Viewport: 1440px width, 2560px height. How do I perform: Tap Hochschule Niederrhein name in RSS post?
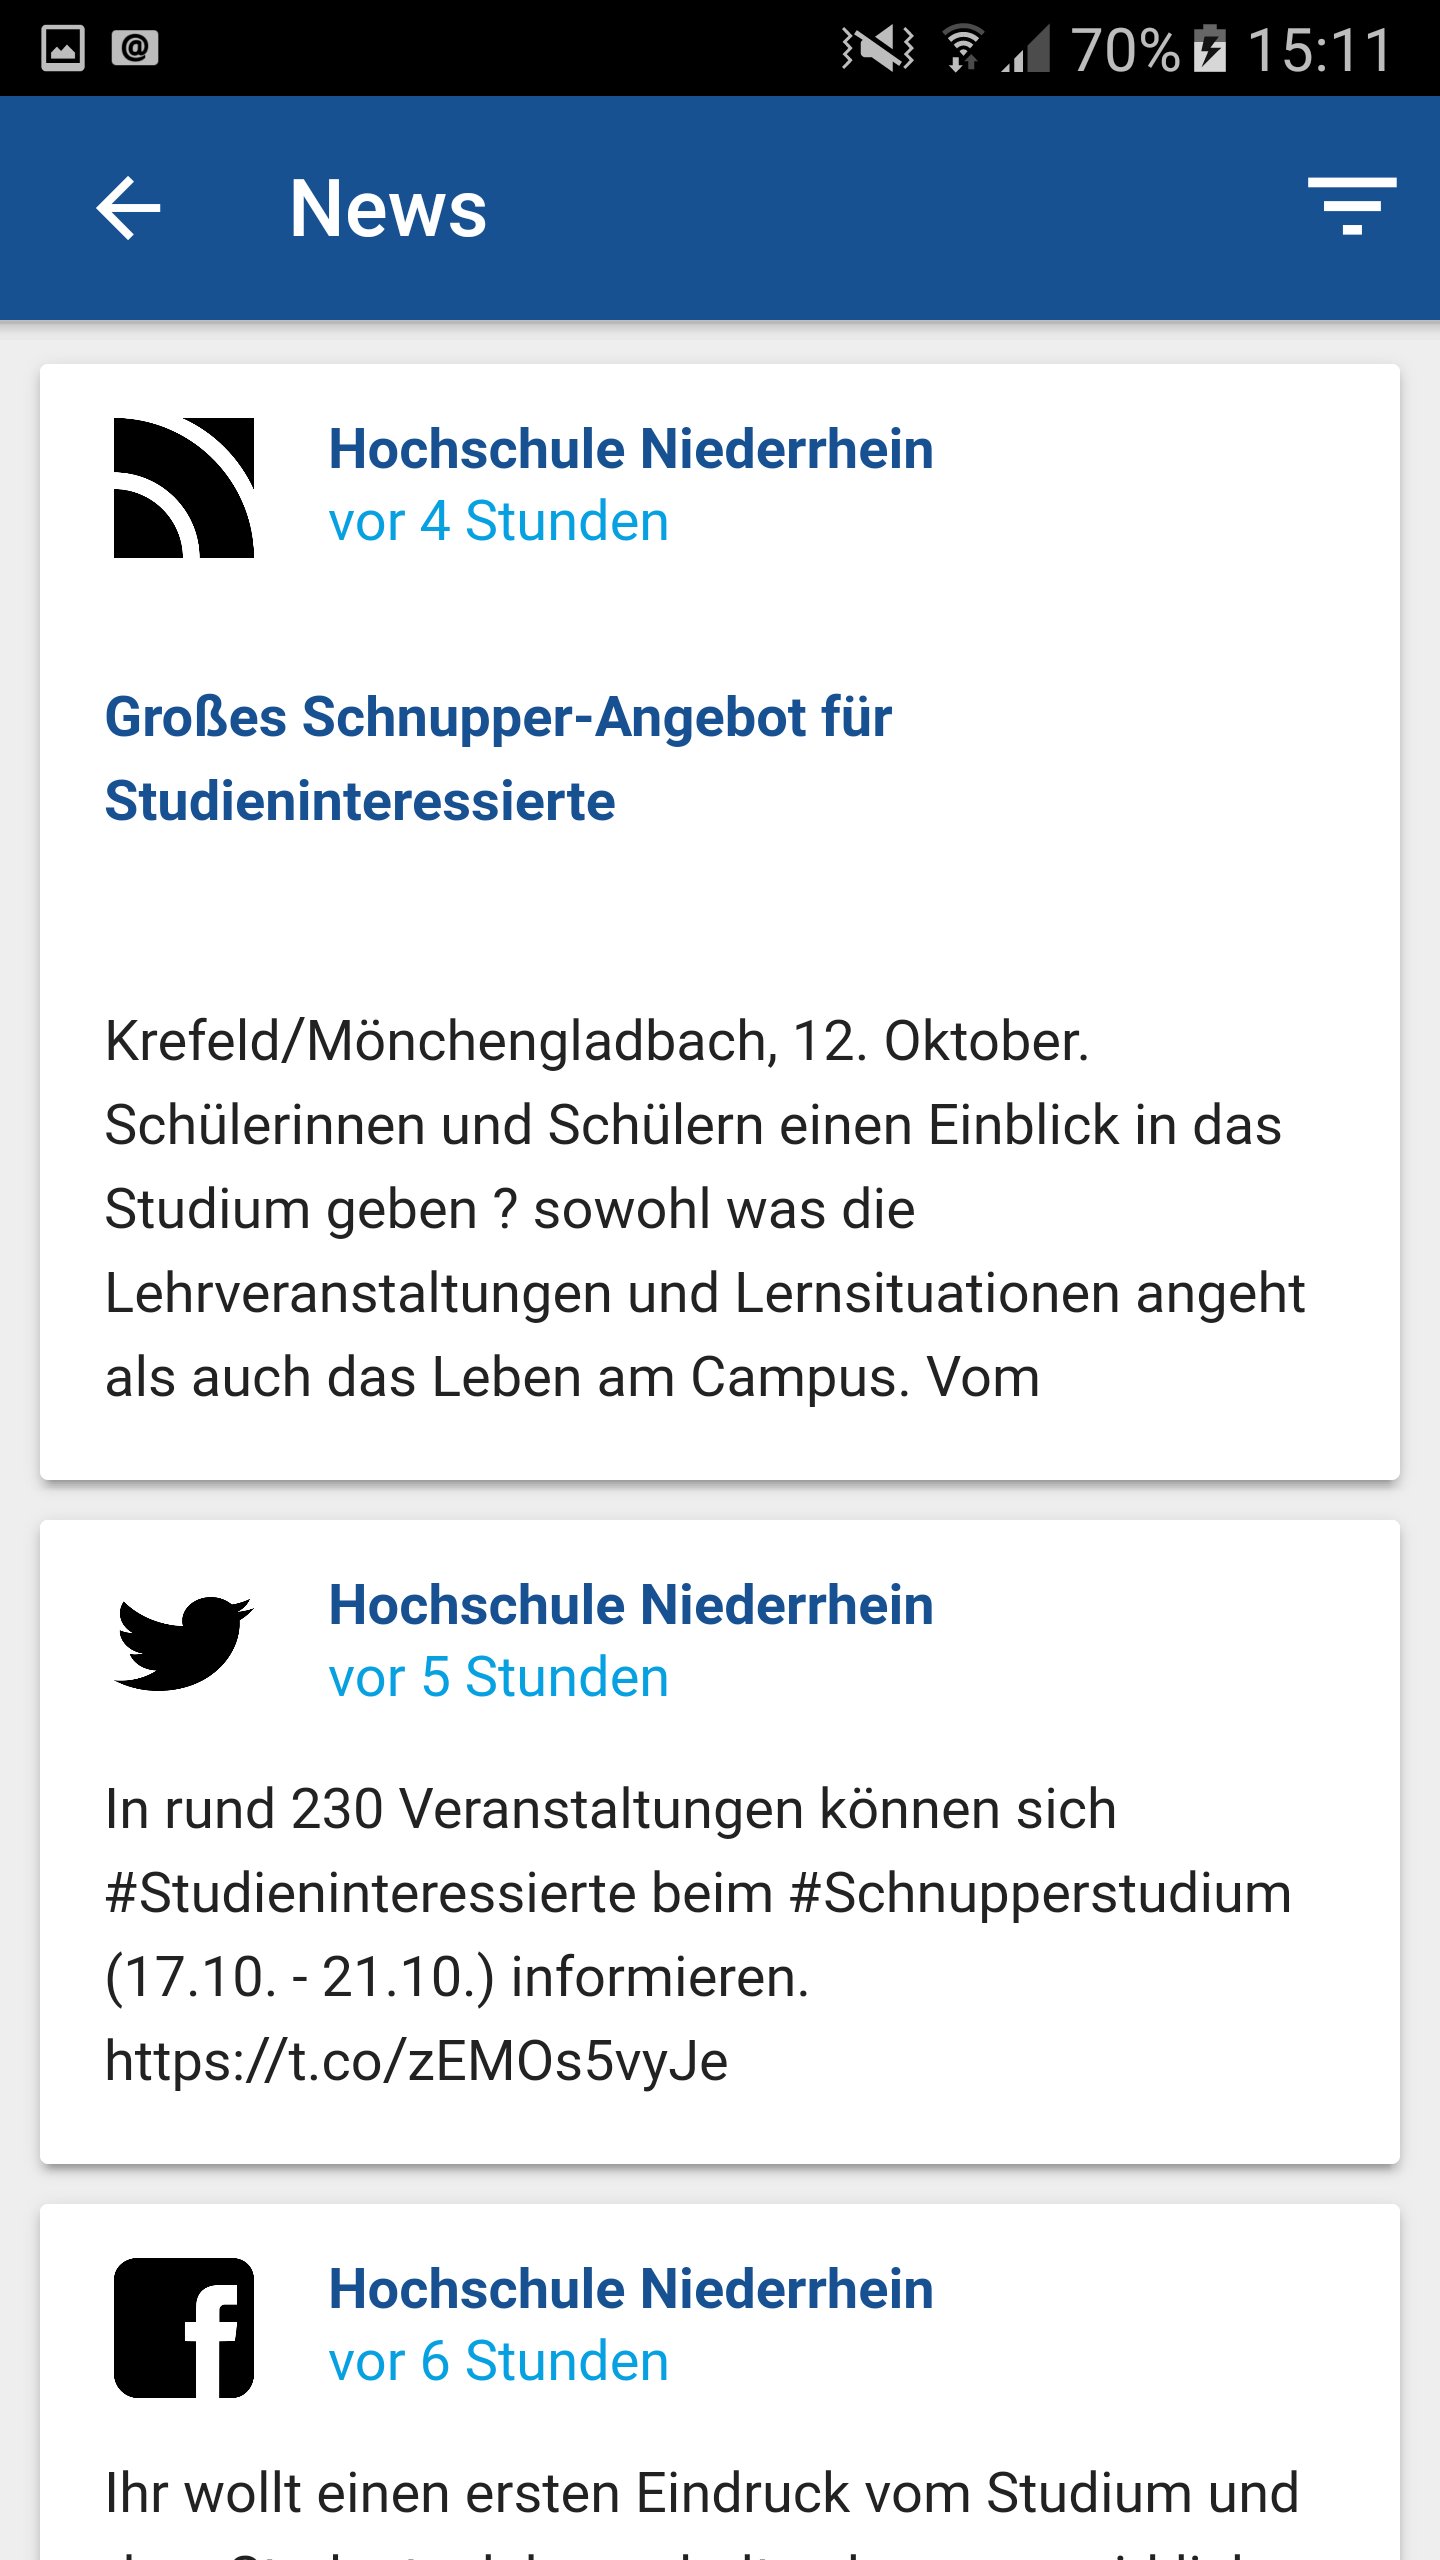coord(631,448)
